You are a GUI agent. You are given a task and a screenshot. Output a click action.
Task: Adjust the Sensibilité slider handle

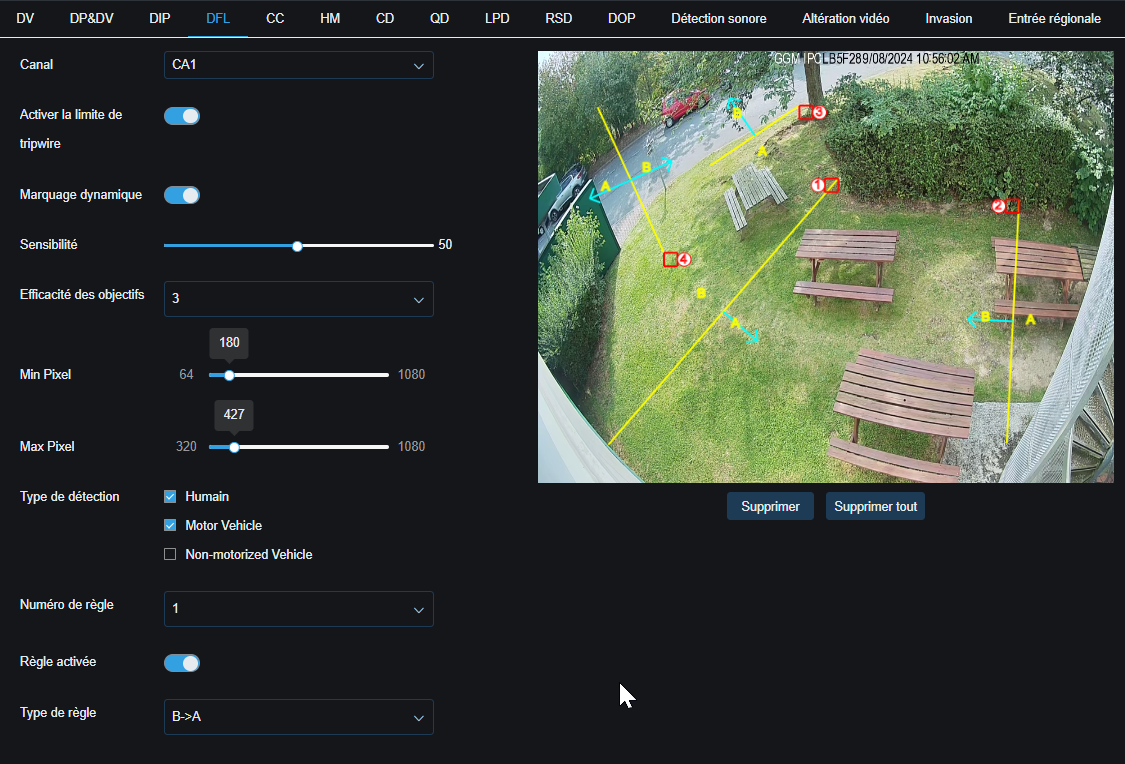pyautogui.click(x=297, y=244)
